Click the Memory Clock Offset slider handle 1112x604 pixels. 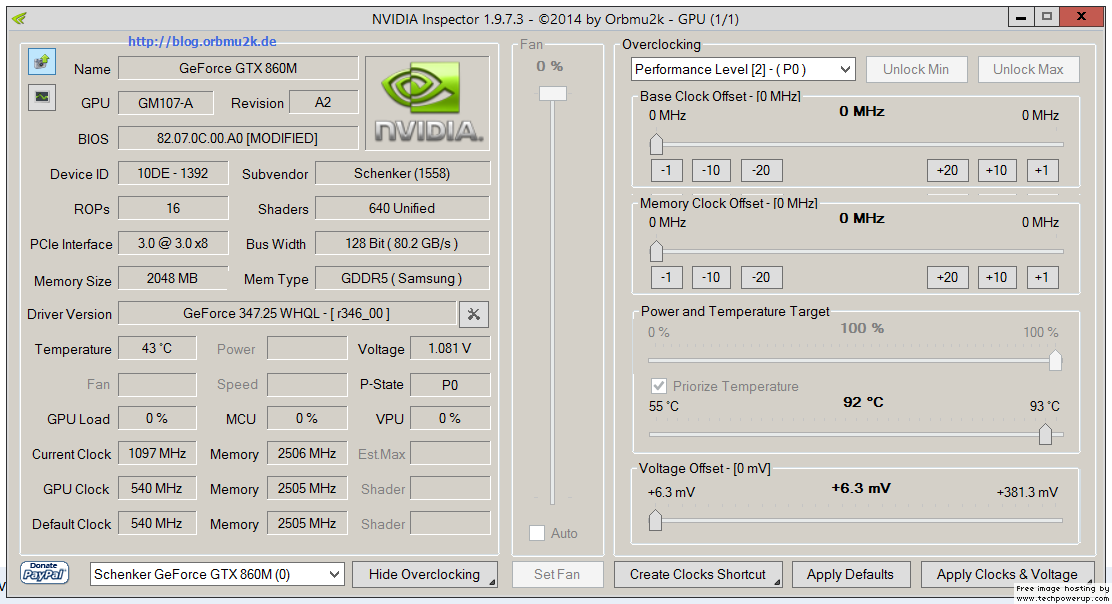click(x=656, y=251)
